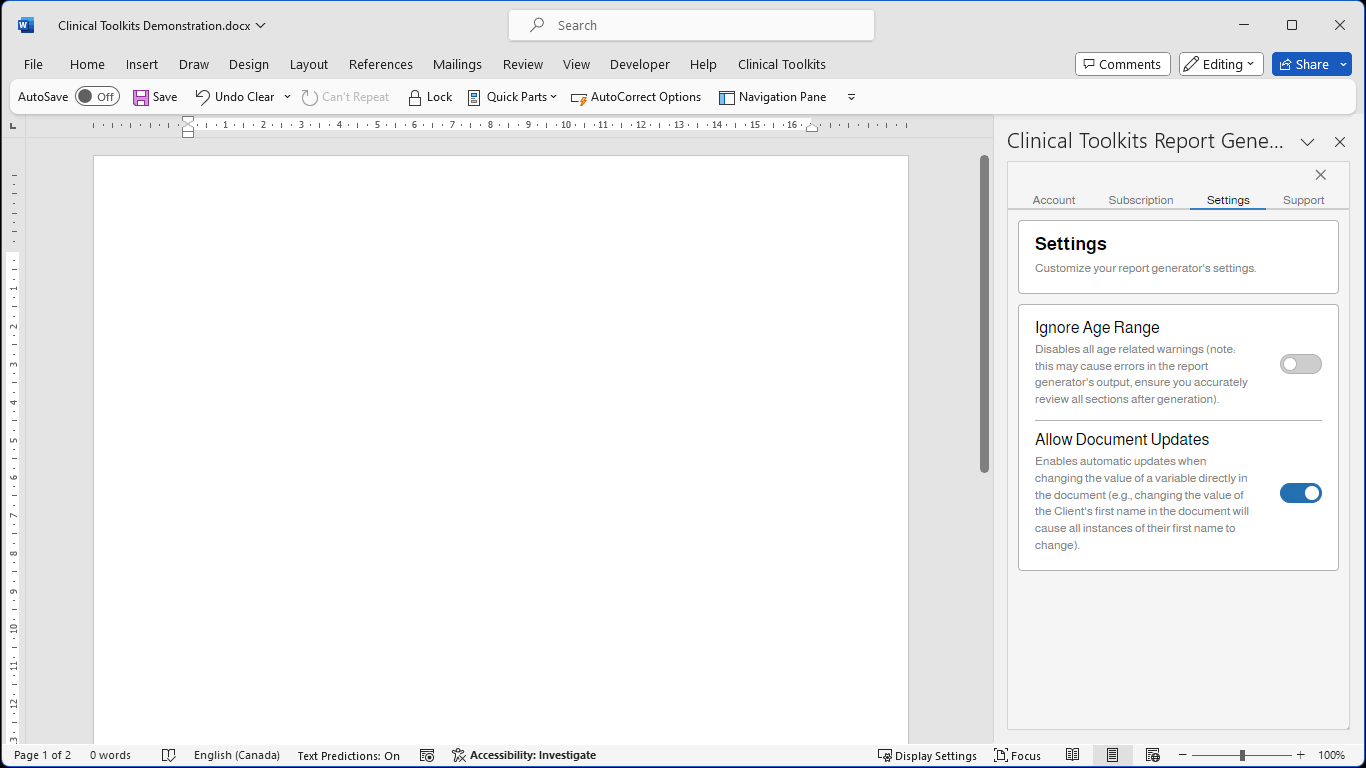Viewport: 1366px width, 768px height.
Task: Open the Design ribbon tab
Action: pyautogui.click(x=249, y=64)
